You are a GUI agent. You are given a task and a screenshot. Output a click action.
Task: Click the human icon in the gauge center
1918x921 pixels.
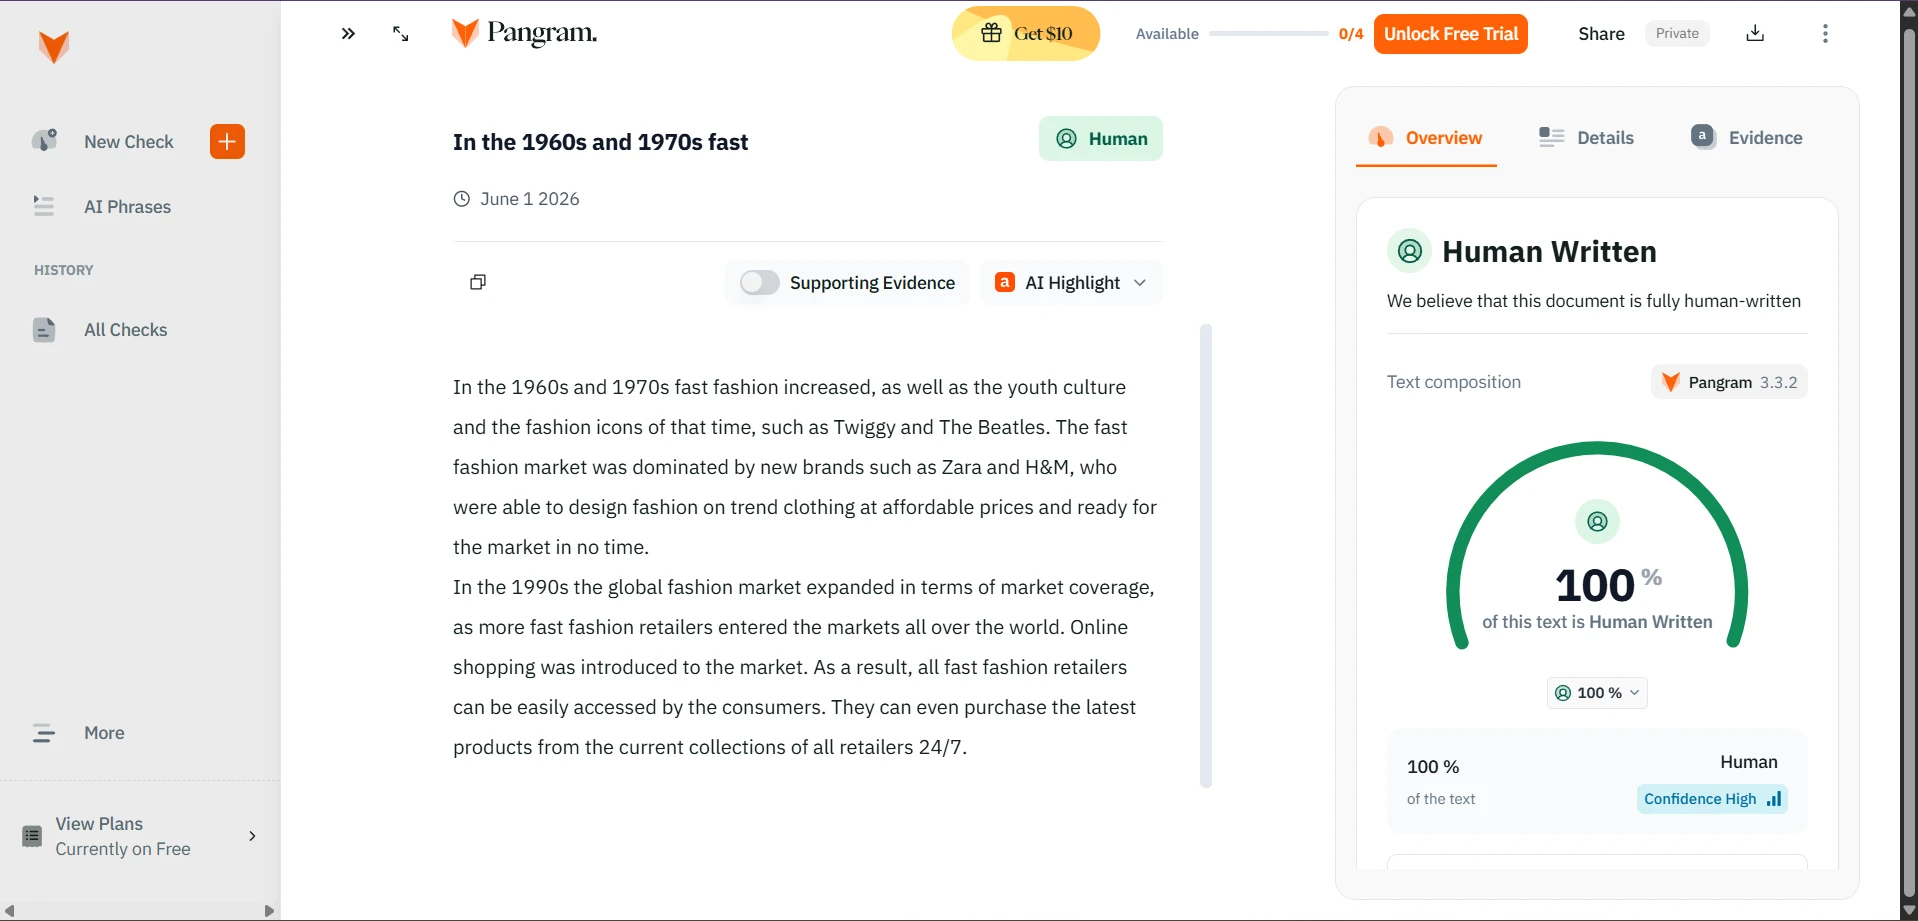pyautogui.click(x=1597, y=522)
